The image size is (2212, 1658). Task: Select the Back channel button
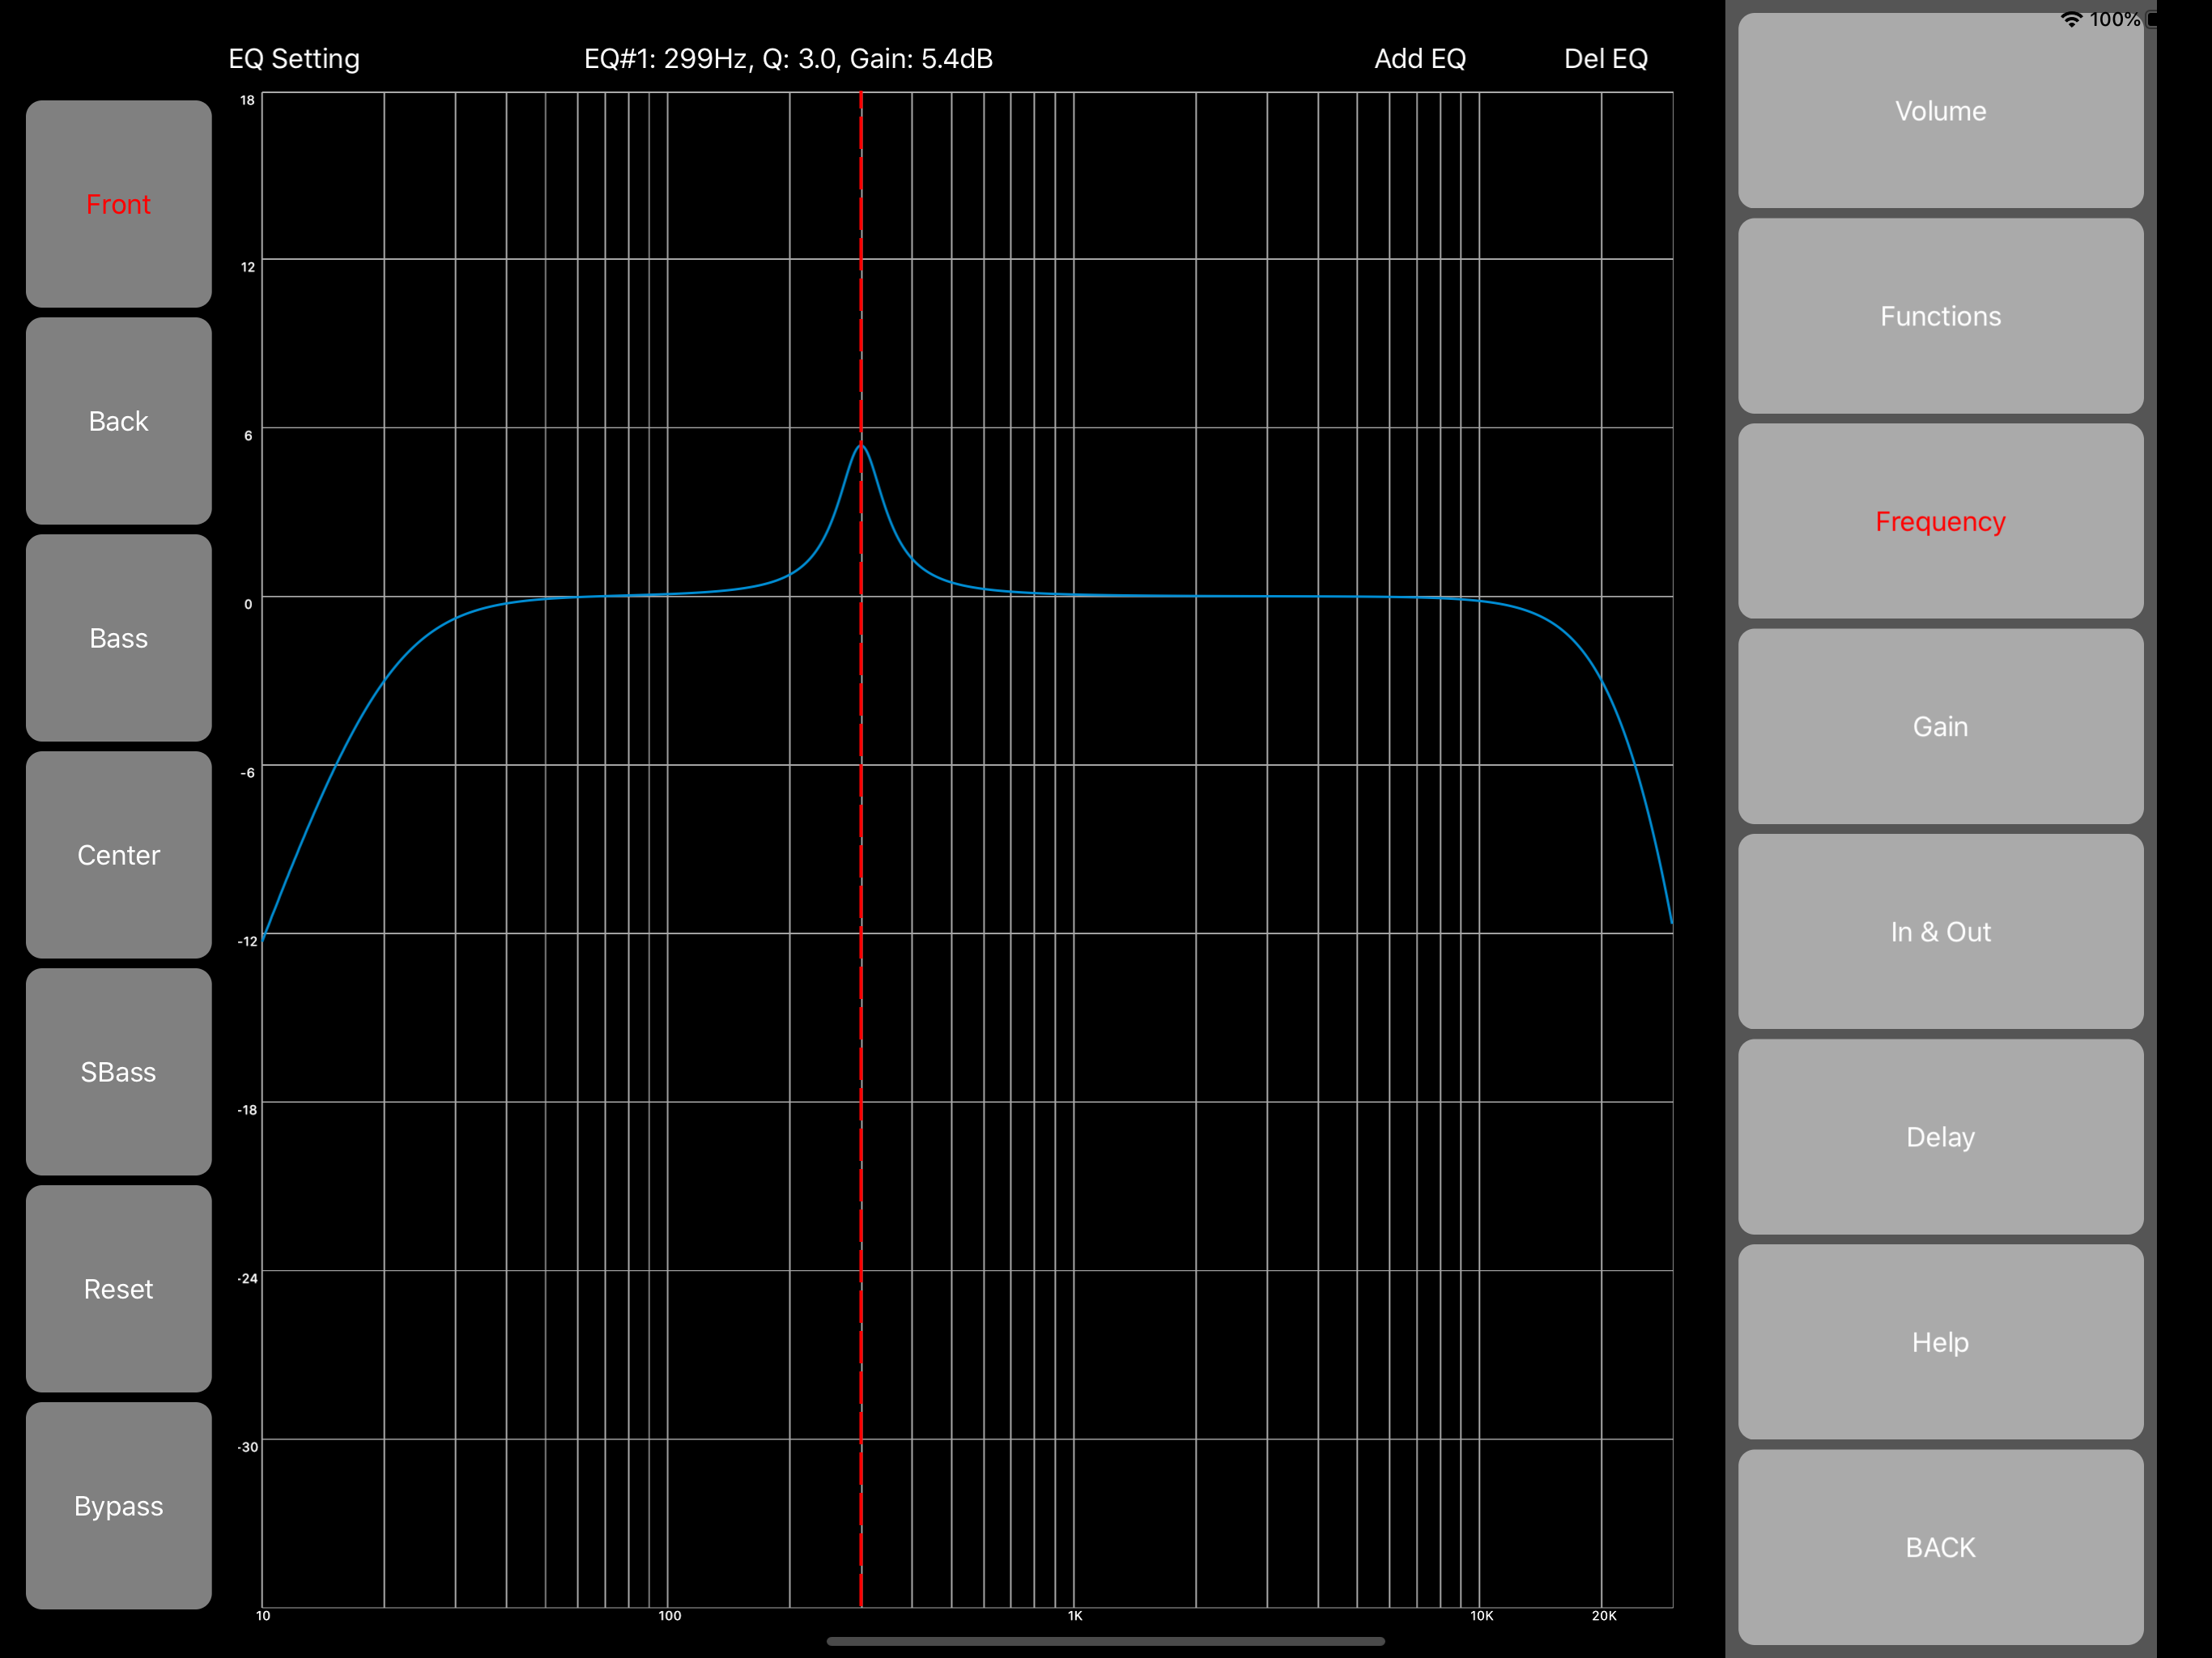pyautogui.click(x=118, y=421)
